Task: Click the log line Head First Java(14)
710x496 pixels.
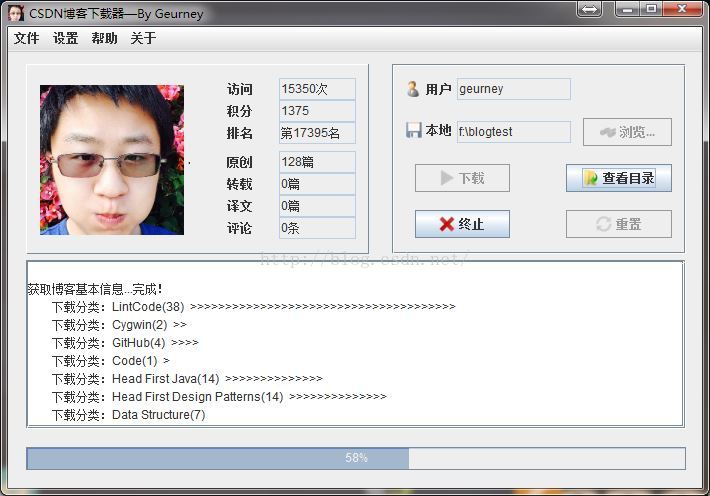Action: (x=187, y=379)
